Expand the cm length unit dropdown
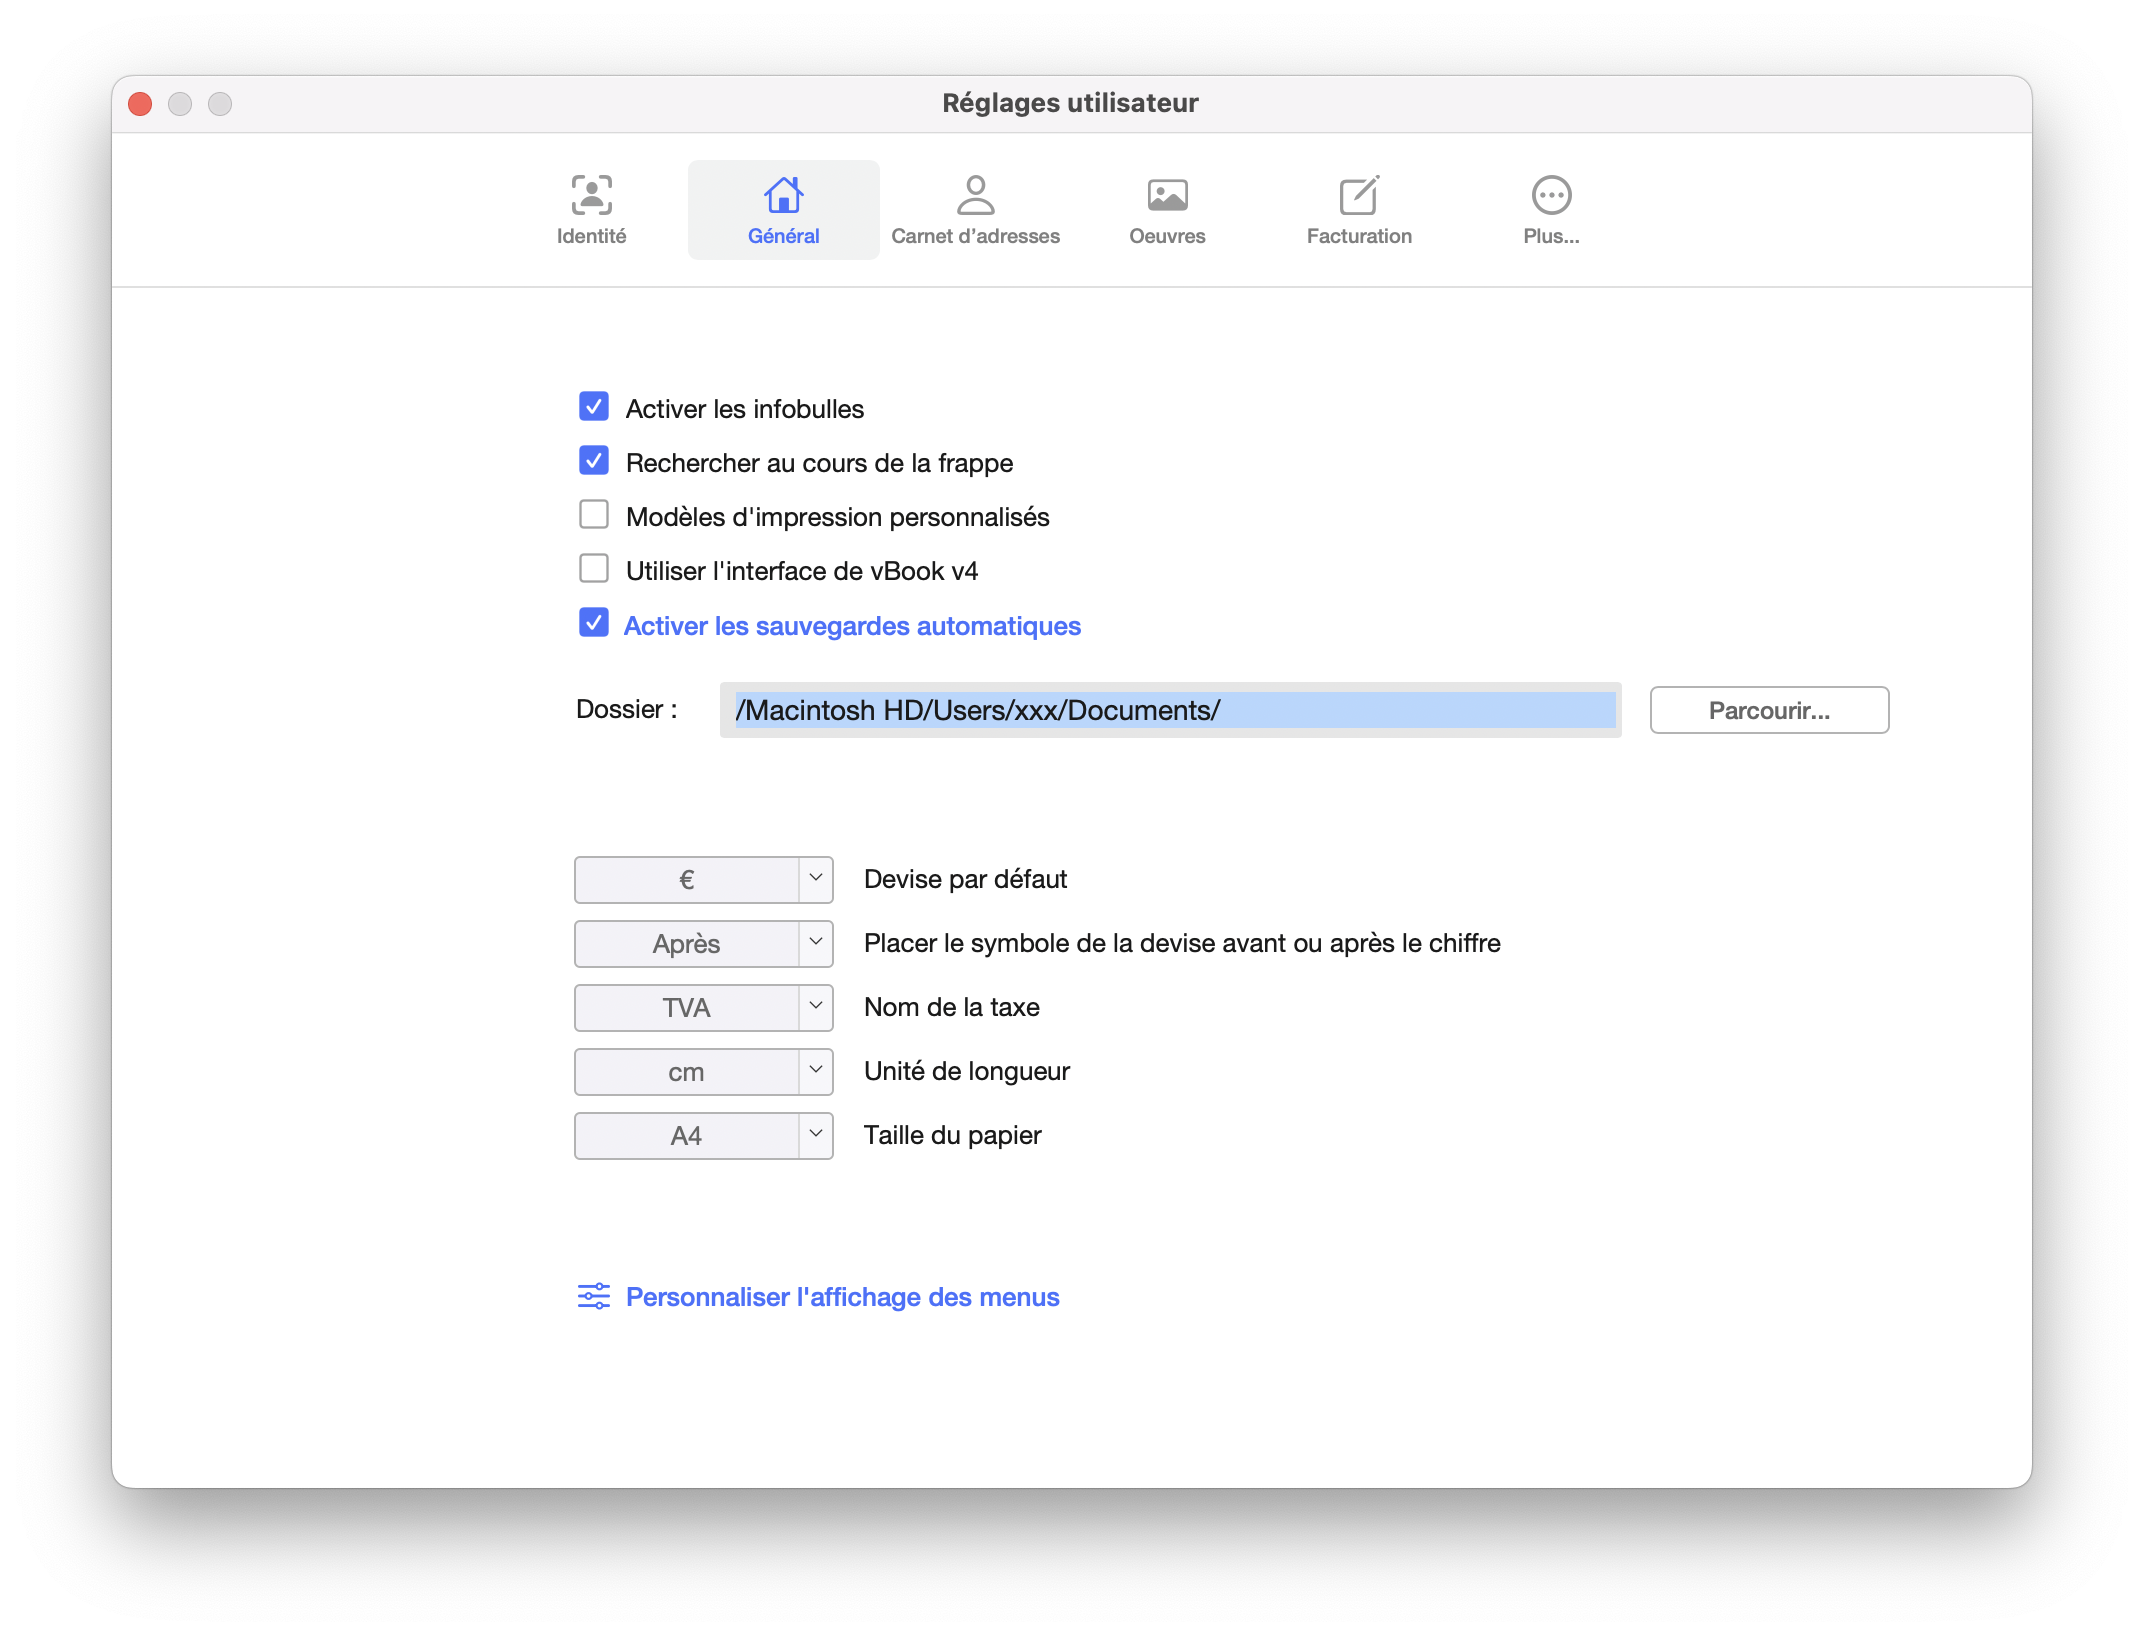Screen dimensions: 2144x1636 pos(815,1071)
